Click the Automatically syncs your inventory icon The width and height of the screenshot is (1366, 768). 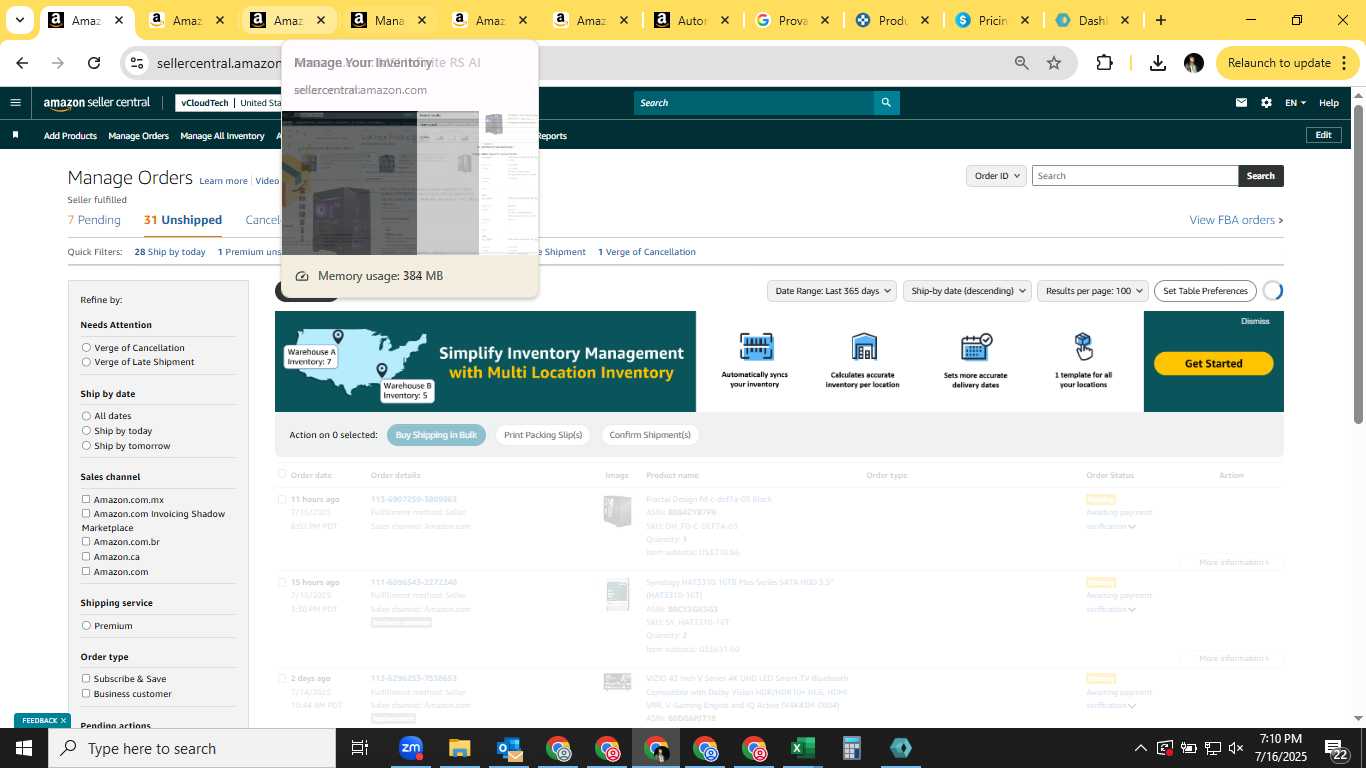(x=756, y=347)
